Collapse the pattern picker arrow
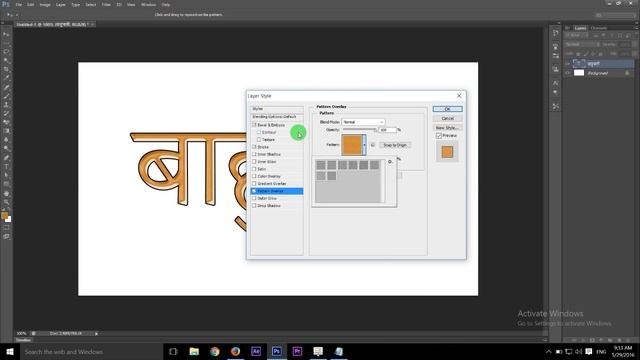 click(x=364, y=145)
